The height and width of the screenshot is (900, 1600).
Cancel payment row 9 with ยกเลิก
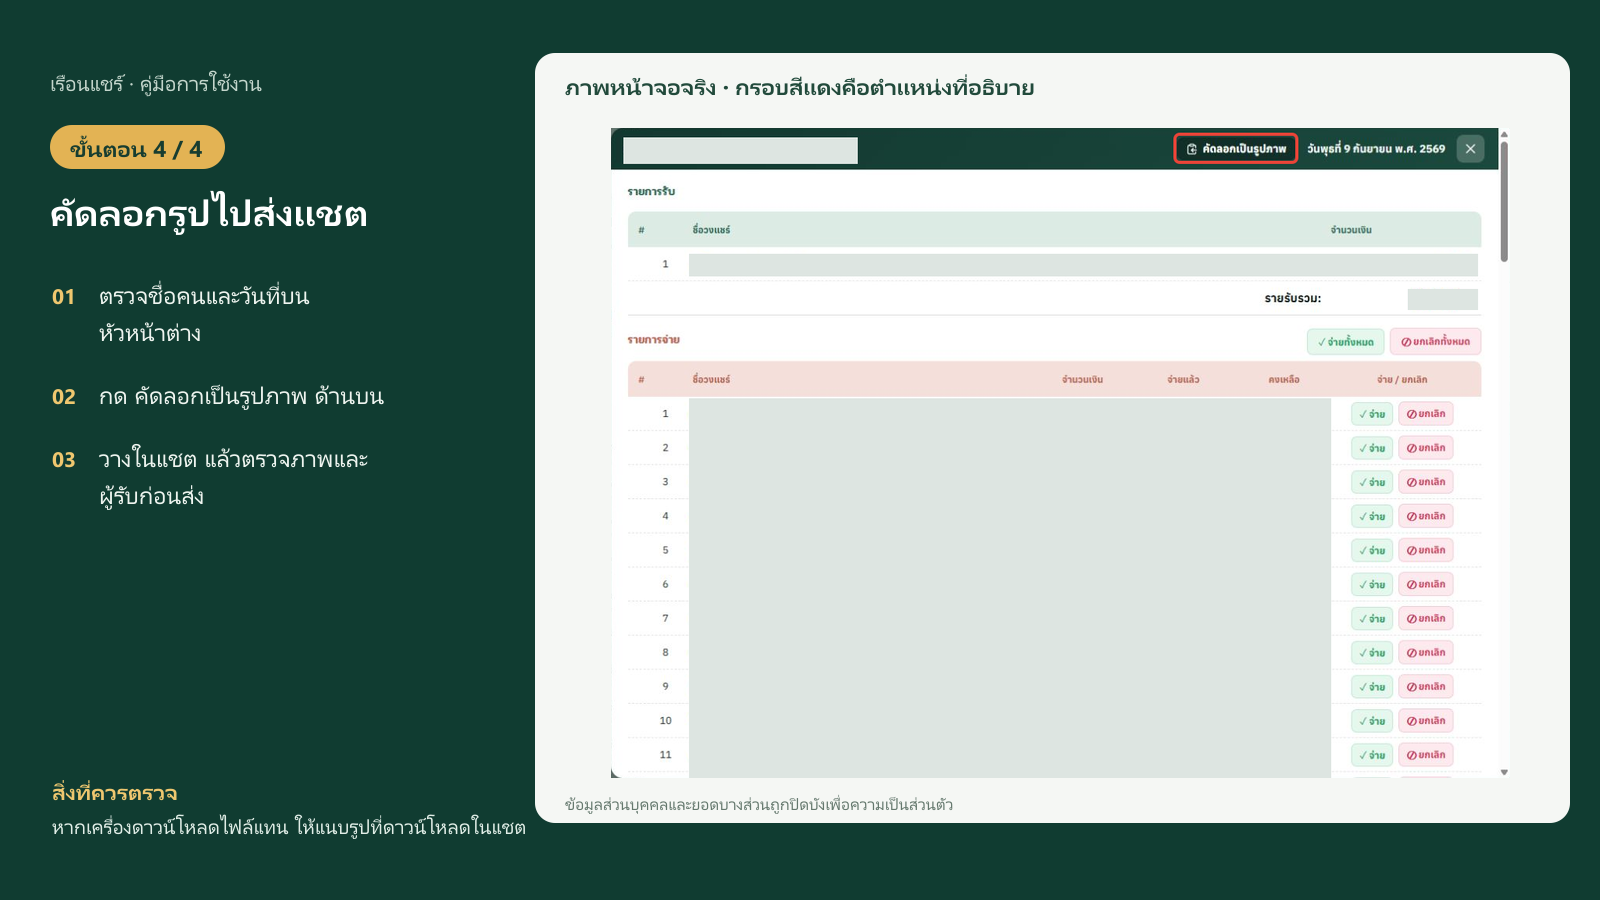1426,686
